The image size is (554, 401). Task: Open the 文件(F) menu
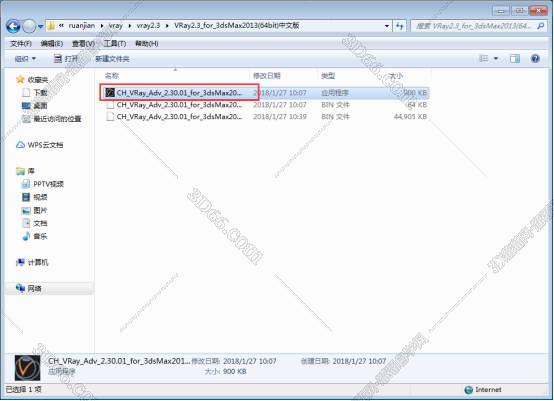pyautogui.click(x=21, y=43)
